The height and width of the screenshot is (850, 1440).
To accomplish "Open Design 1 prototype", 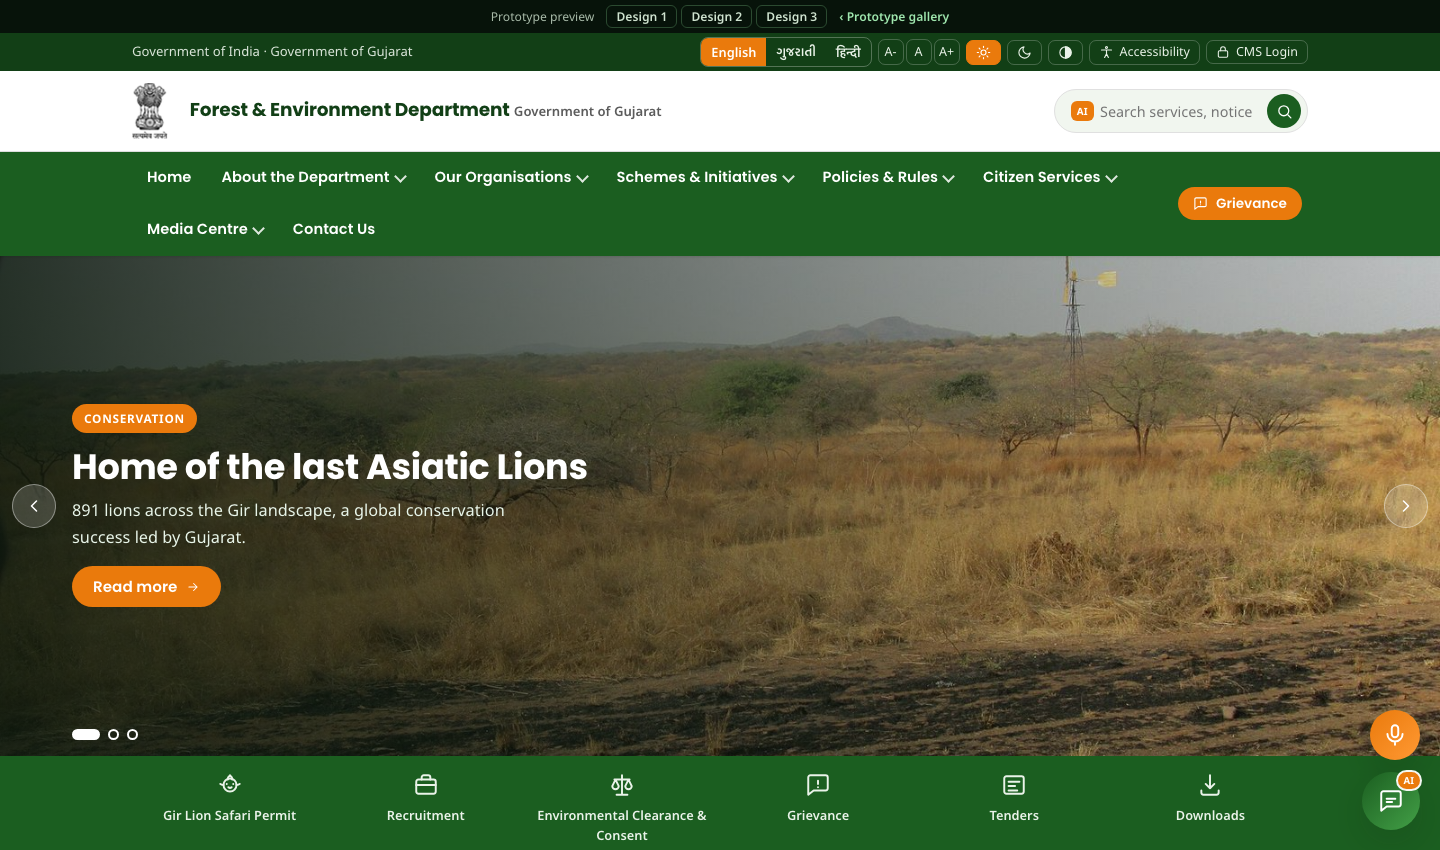I will 641,17.
